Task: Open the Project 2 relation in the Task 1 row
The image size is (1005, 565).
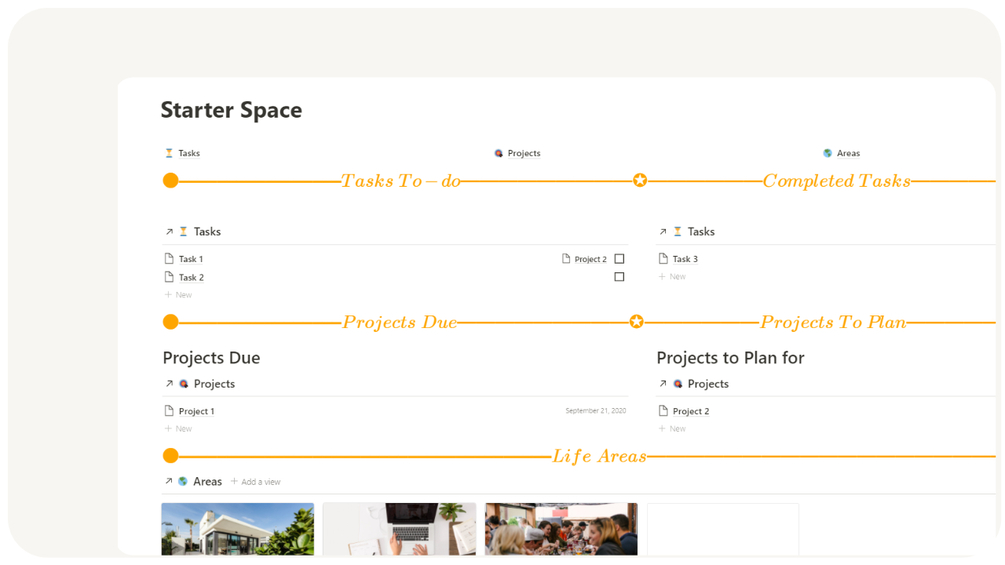Action: click(x=589, y=259)
